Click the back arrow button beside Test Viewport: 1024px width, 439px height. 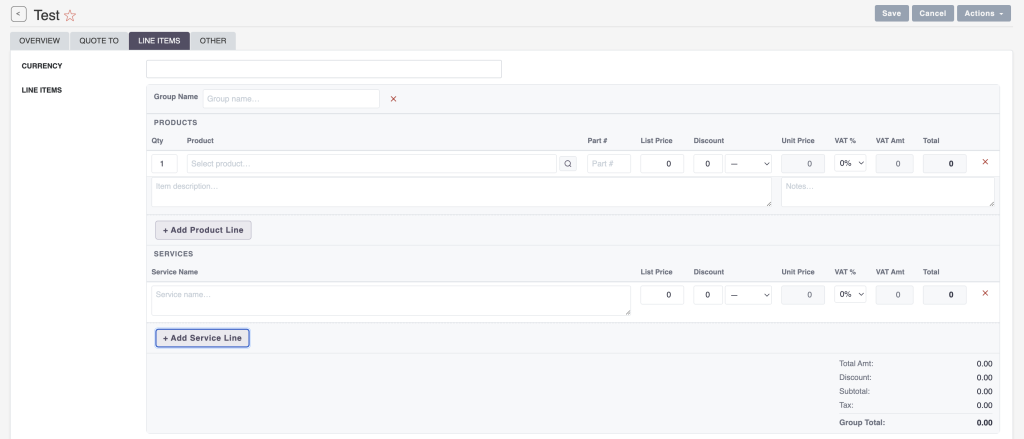point(19,14)
